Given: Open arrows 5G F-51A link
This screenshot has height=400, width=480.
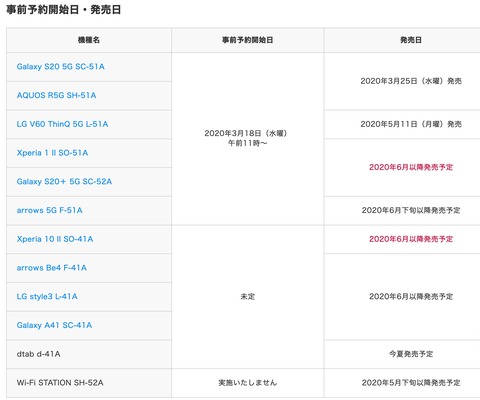Looking at the screenshot, I should pos(49,210).
